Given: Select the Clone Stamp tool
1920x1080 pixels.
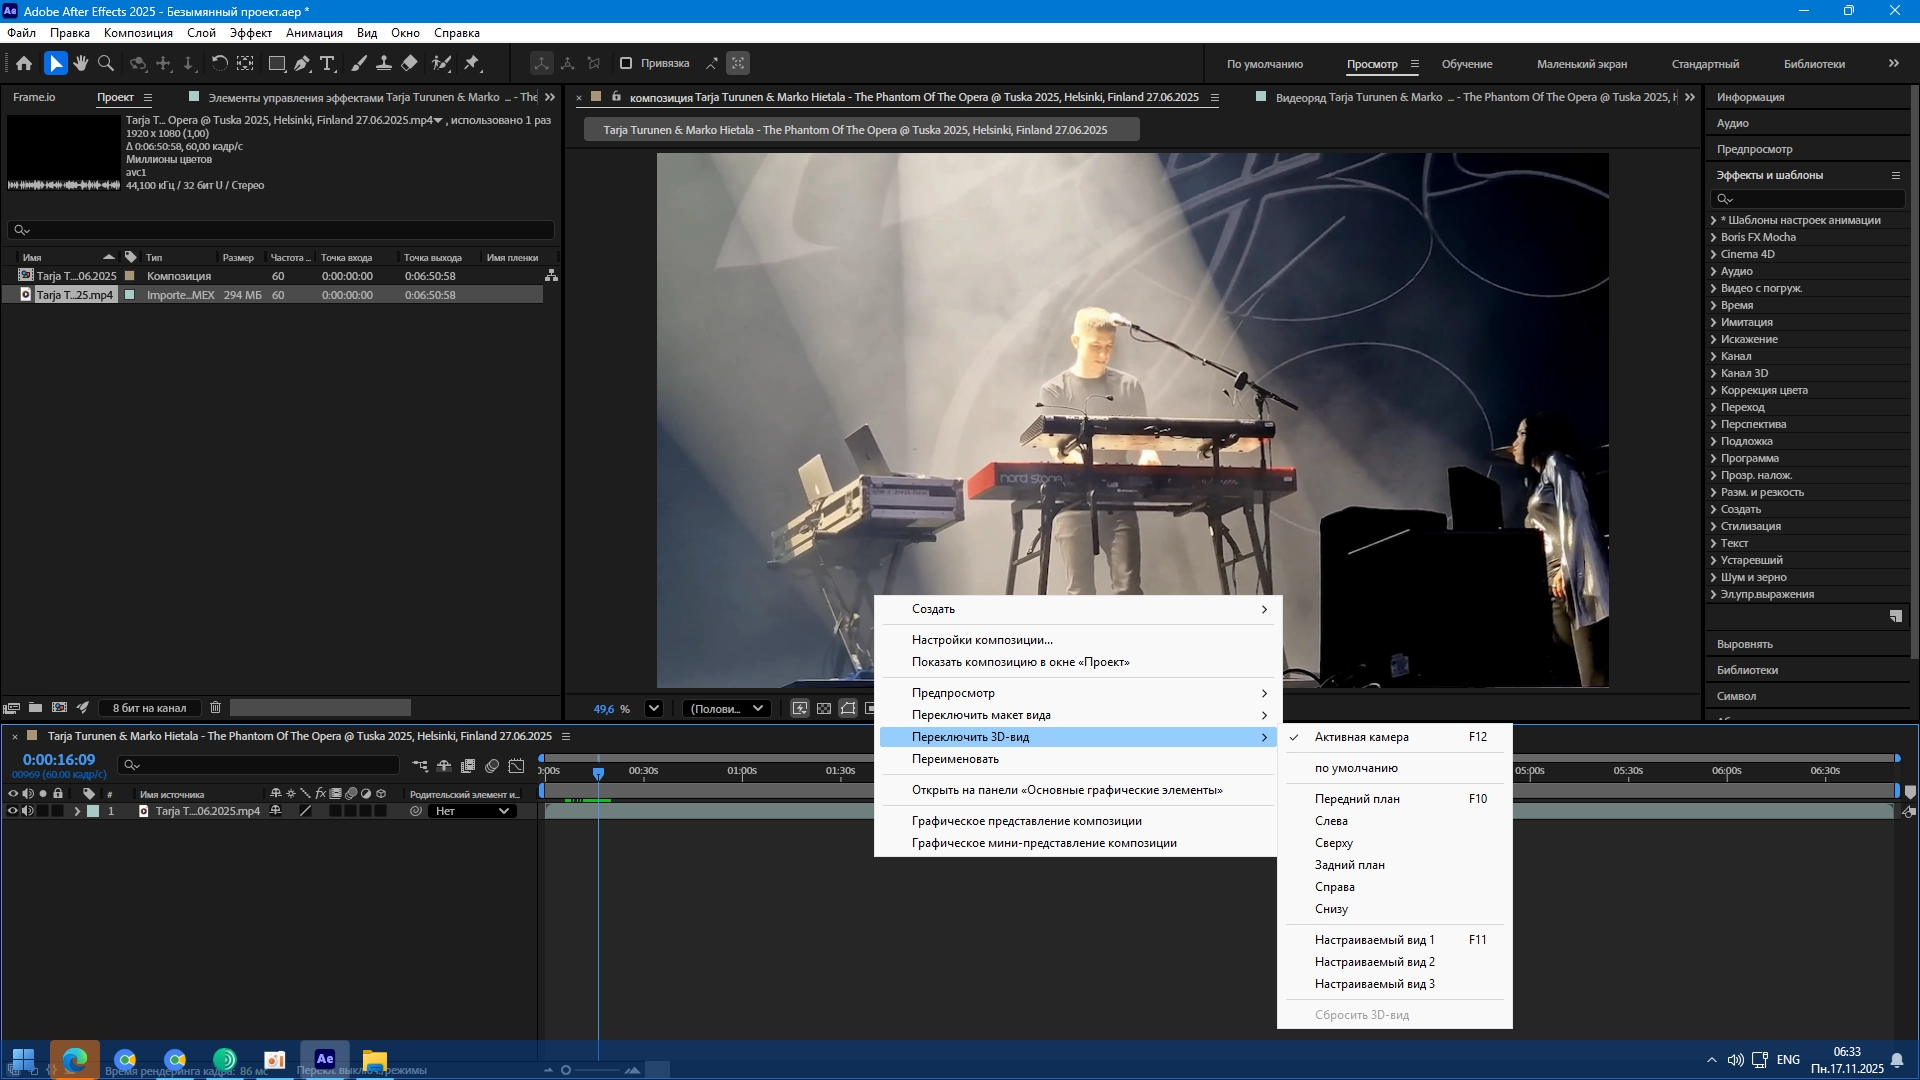Looking at the screenshot, I should [x=384, y=63].
